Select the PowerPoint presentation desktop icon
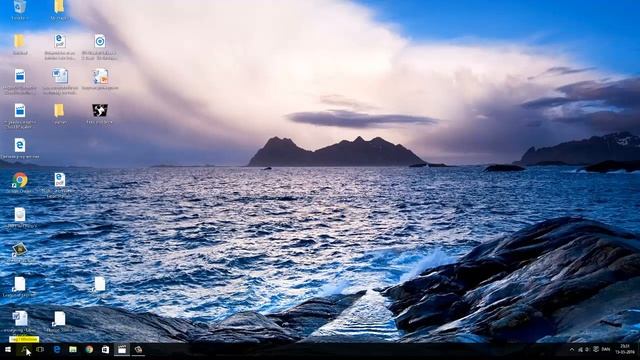 pos(100,76)
